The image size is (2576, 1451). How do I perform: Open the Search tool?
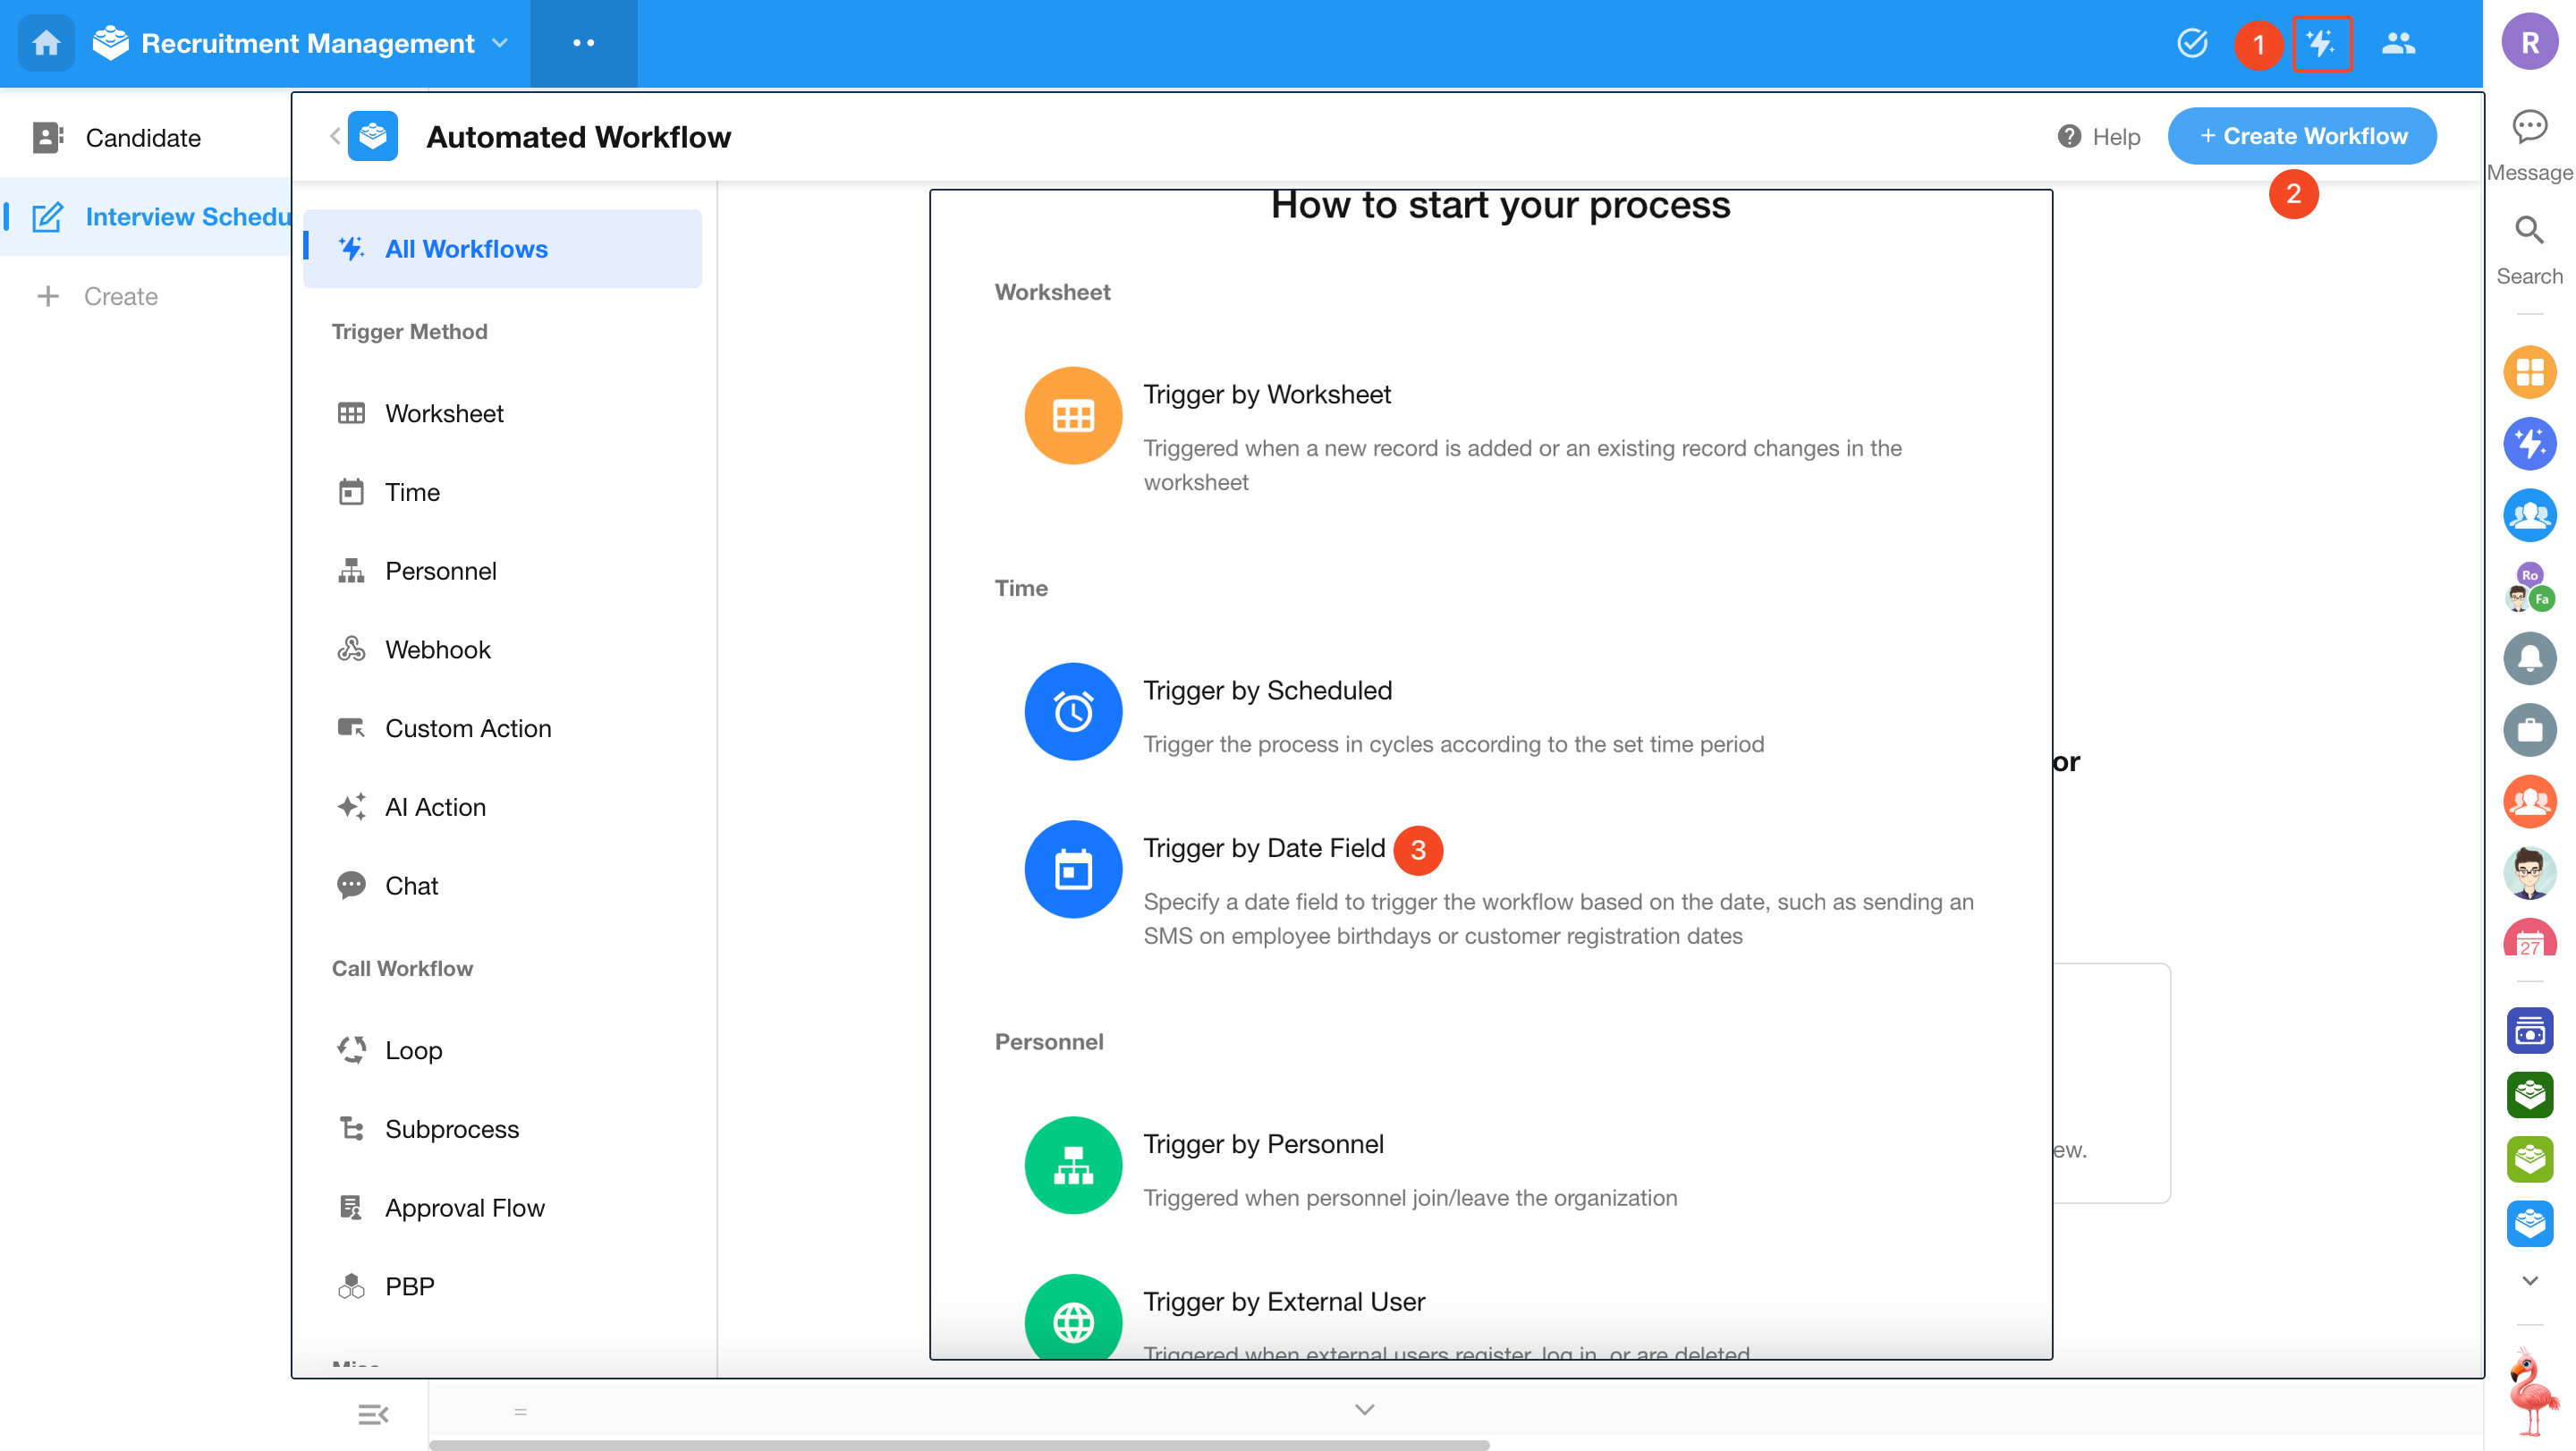click(2529, 251)
